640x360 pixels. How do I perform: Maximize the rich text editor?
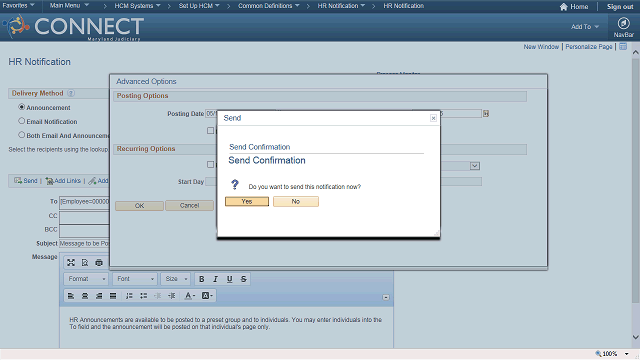pos(71,262)
